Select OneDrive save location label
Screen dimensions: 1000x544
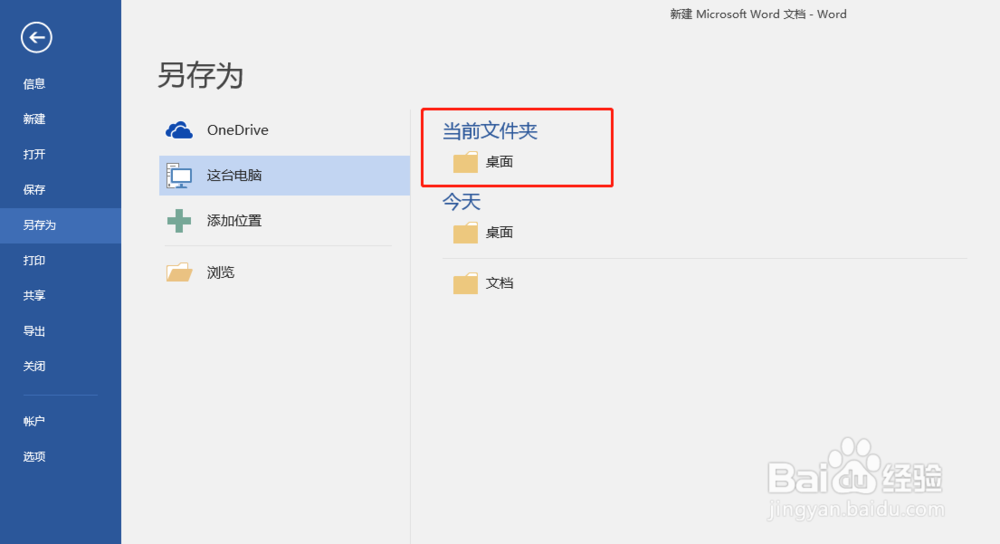(237, 130)
